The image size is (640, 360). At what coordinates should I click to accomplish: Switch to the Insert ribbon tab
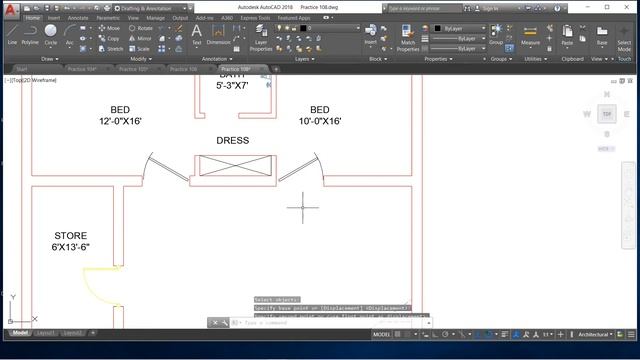click(53, 18)
